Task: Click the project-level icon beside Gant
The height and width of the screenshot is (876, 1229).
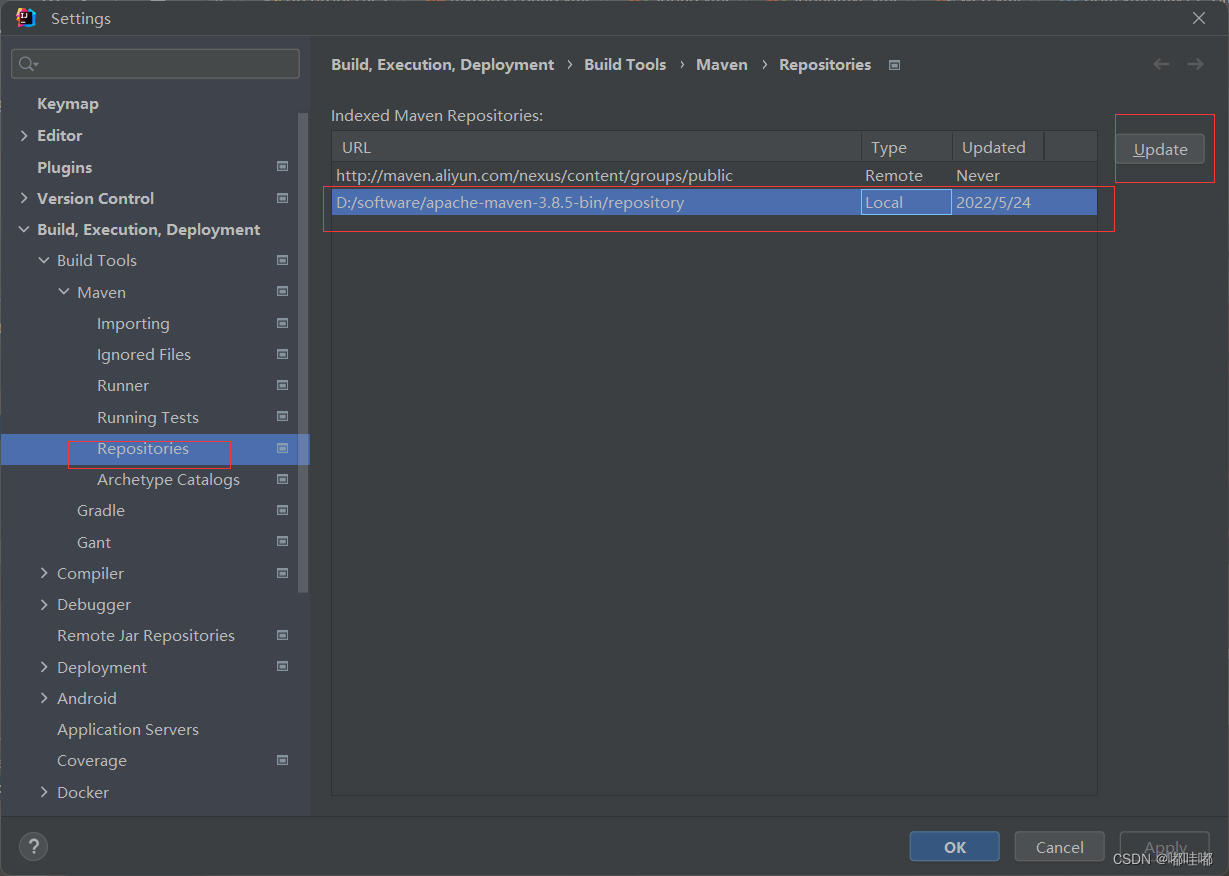Action: (283, 542)
